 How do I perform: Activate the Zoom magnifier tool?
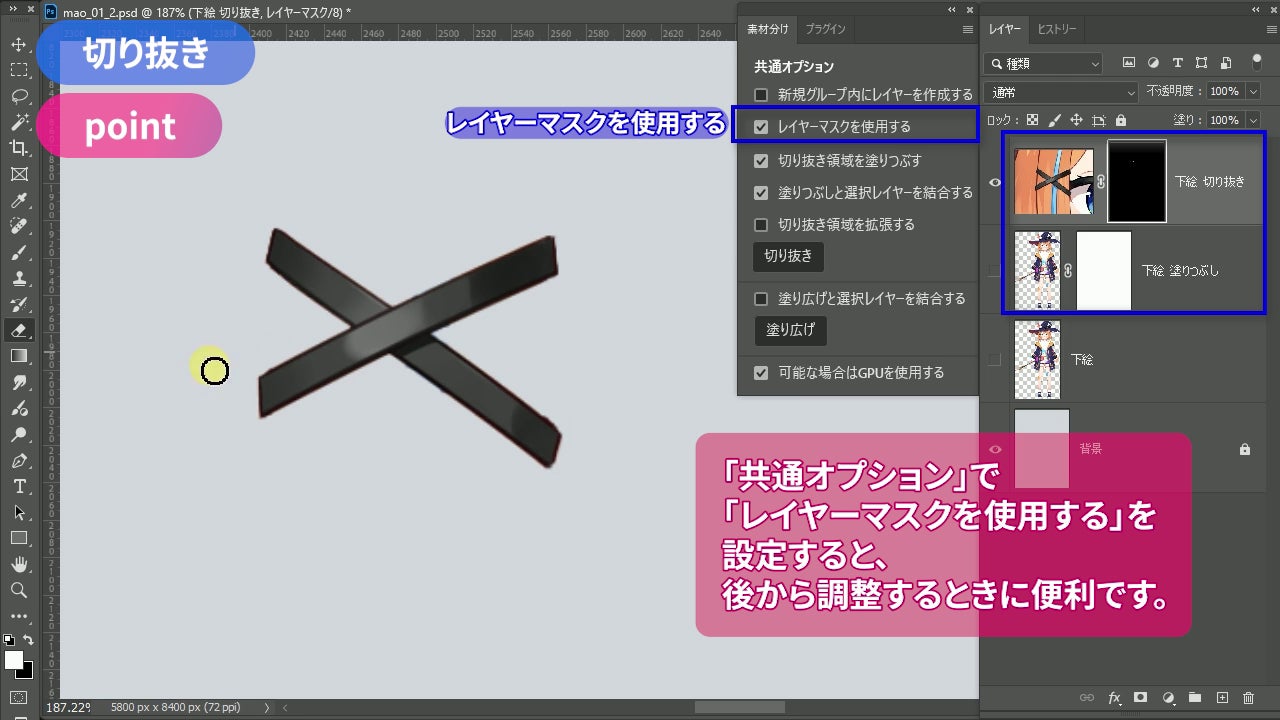[18, 590]
